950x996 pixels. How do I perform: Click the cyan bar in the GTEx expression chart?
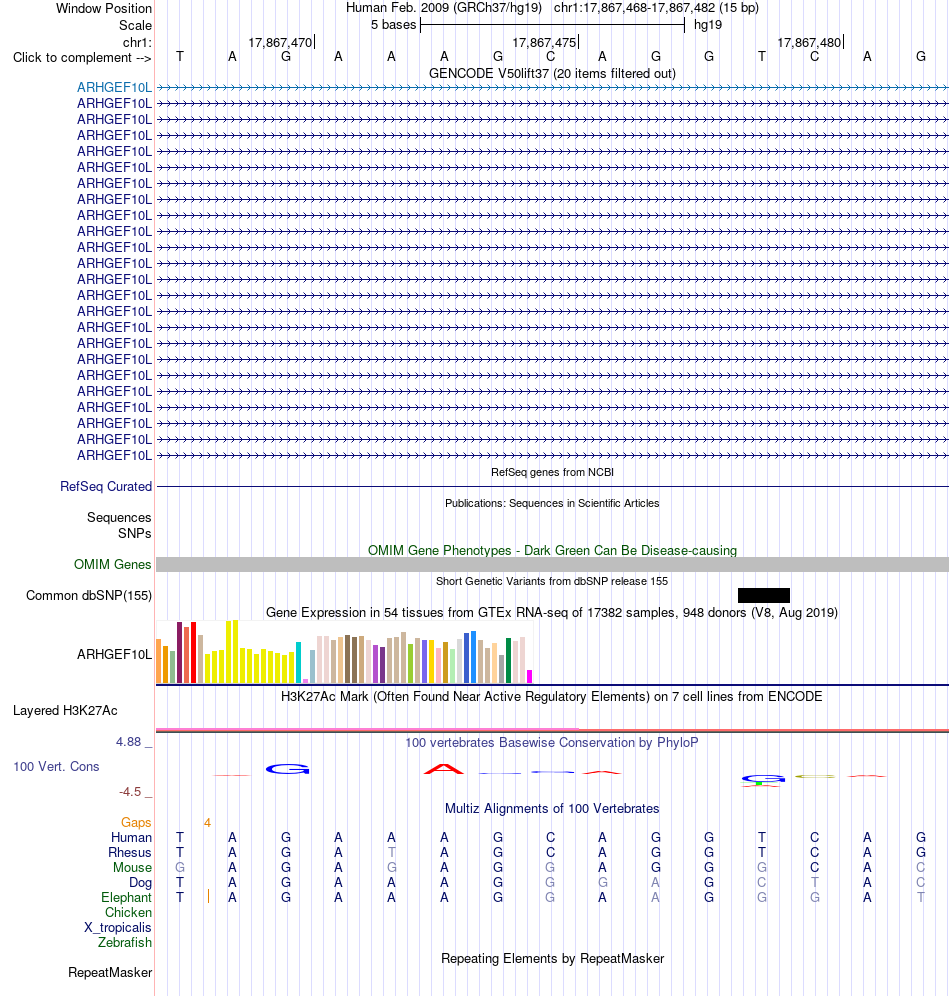click(x=298, y=663)
